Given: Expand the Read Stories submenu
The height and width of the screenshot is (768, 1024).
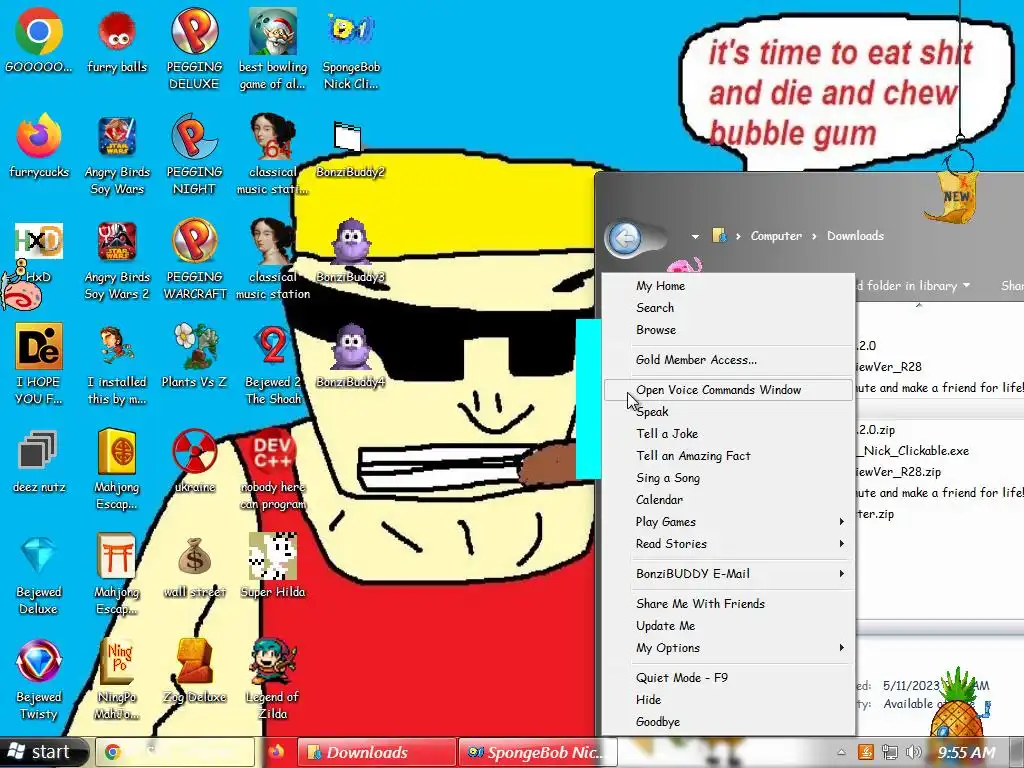Looking at the screenshot, I should pyautogui.click(x=728, y=544).
